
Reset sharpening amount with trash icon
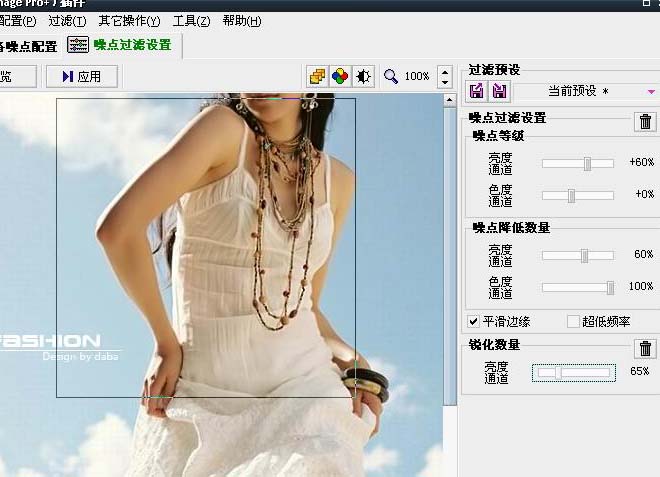tap(645, 349)
